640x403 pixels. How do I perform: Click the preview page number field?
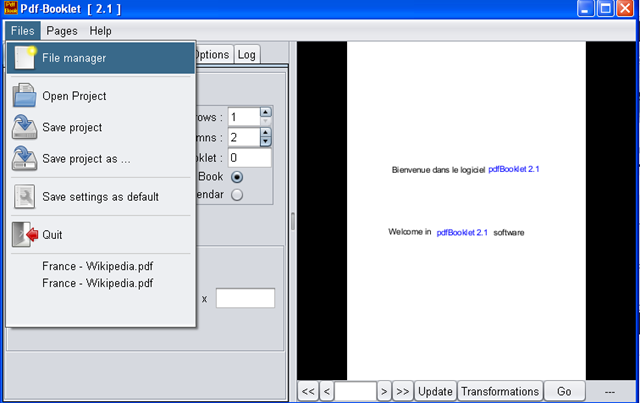(x=355, y=392)
